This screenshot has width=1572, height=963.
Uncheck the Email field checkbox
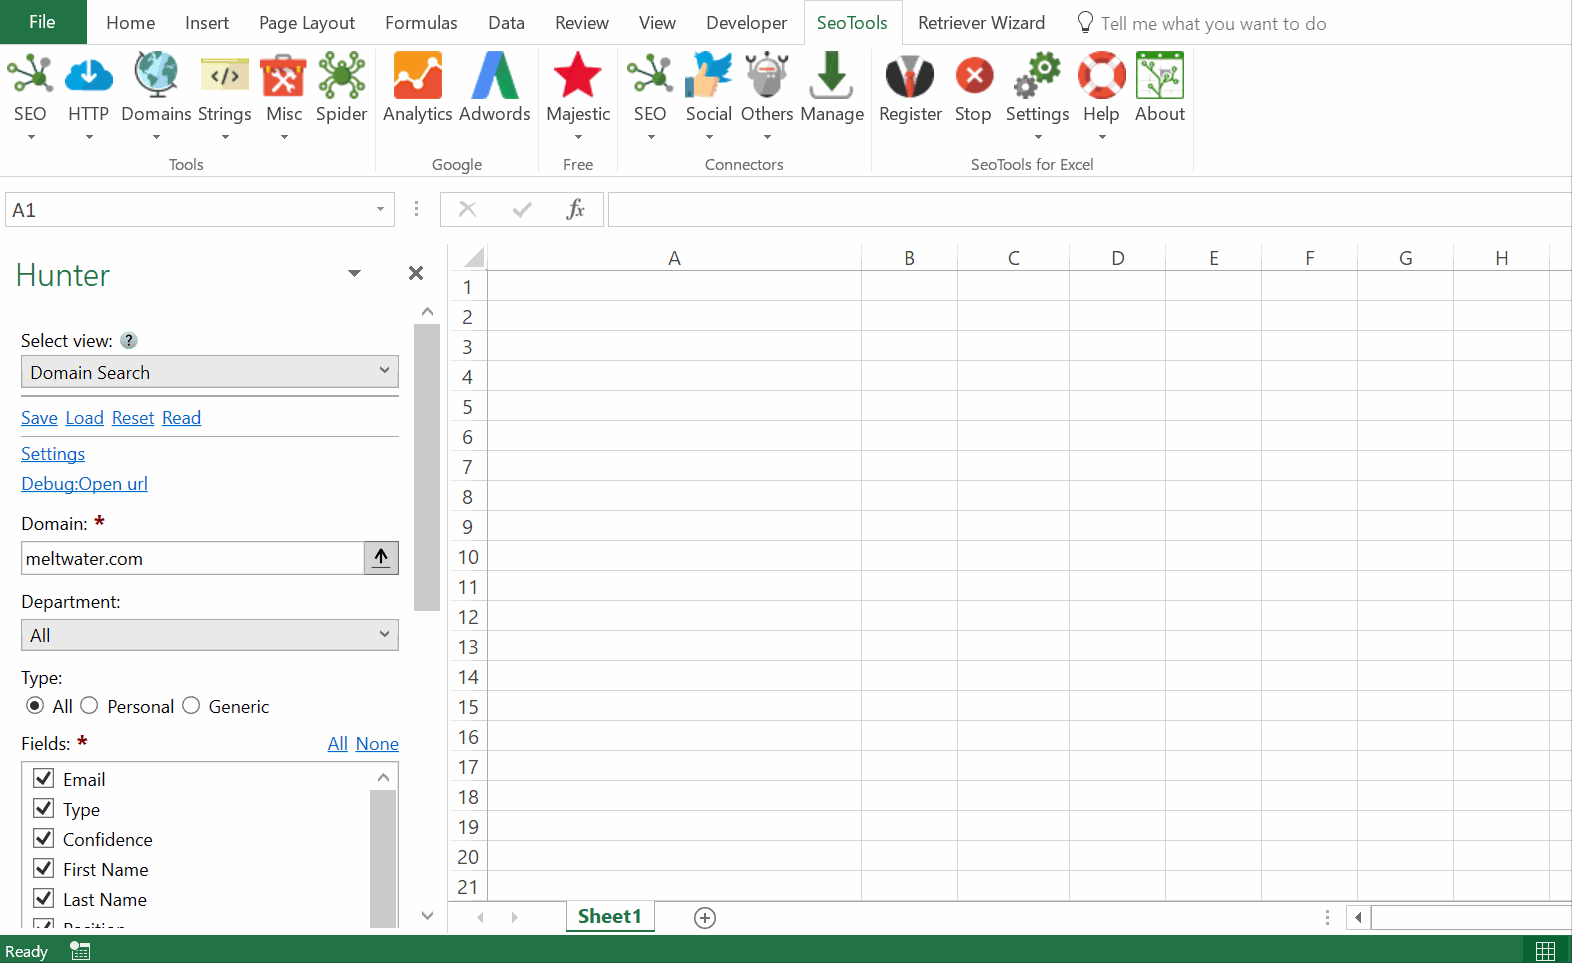[44, 778]
